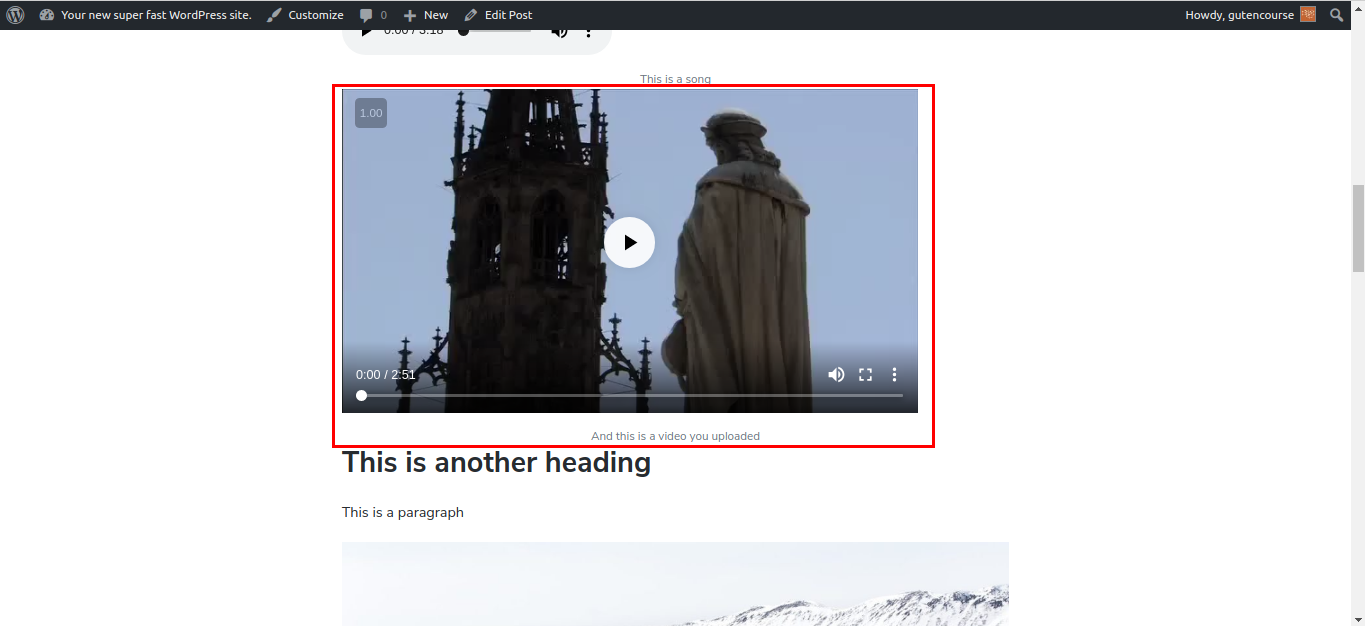The width and height of the screenshot is (1365, 626).
Task: Open 'Howdy, gutencourse' account menu
Action: 1250,15
